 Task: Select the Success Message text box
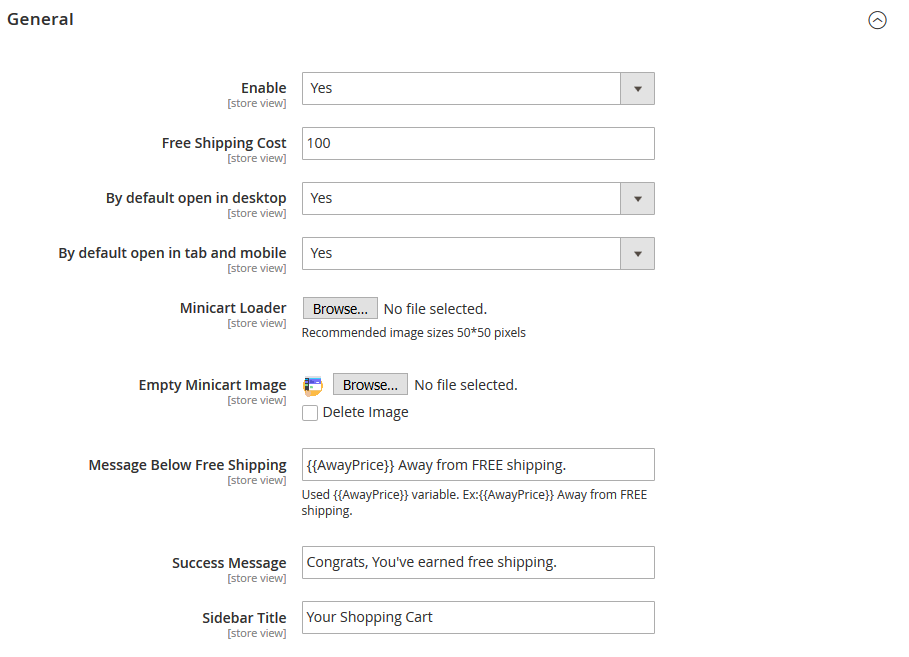478,562
